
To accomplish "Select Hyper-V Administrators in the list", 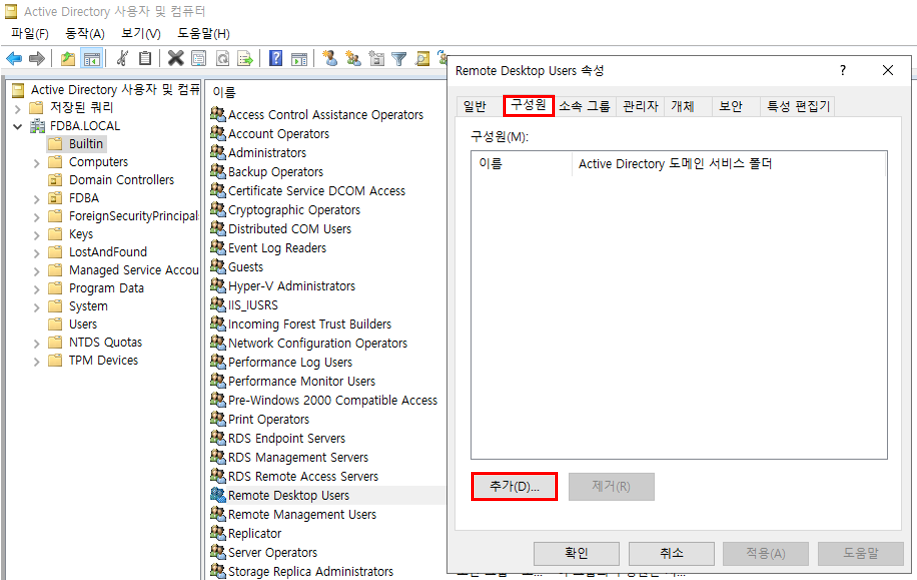I will [x=292, y=286].
